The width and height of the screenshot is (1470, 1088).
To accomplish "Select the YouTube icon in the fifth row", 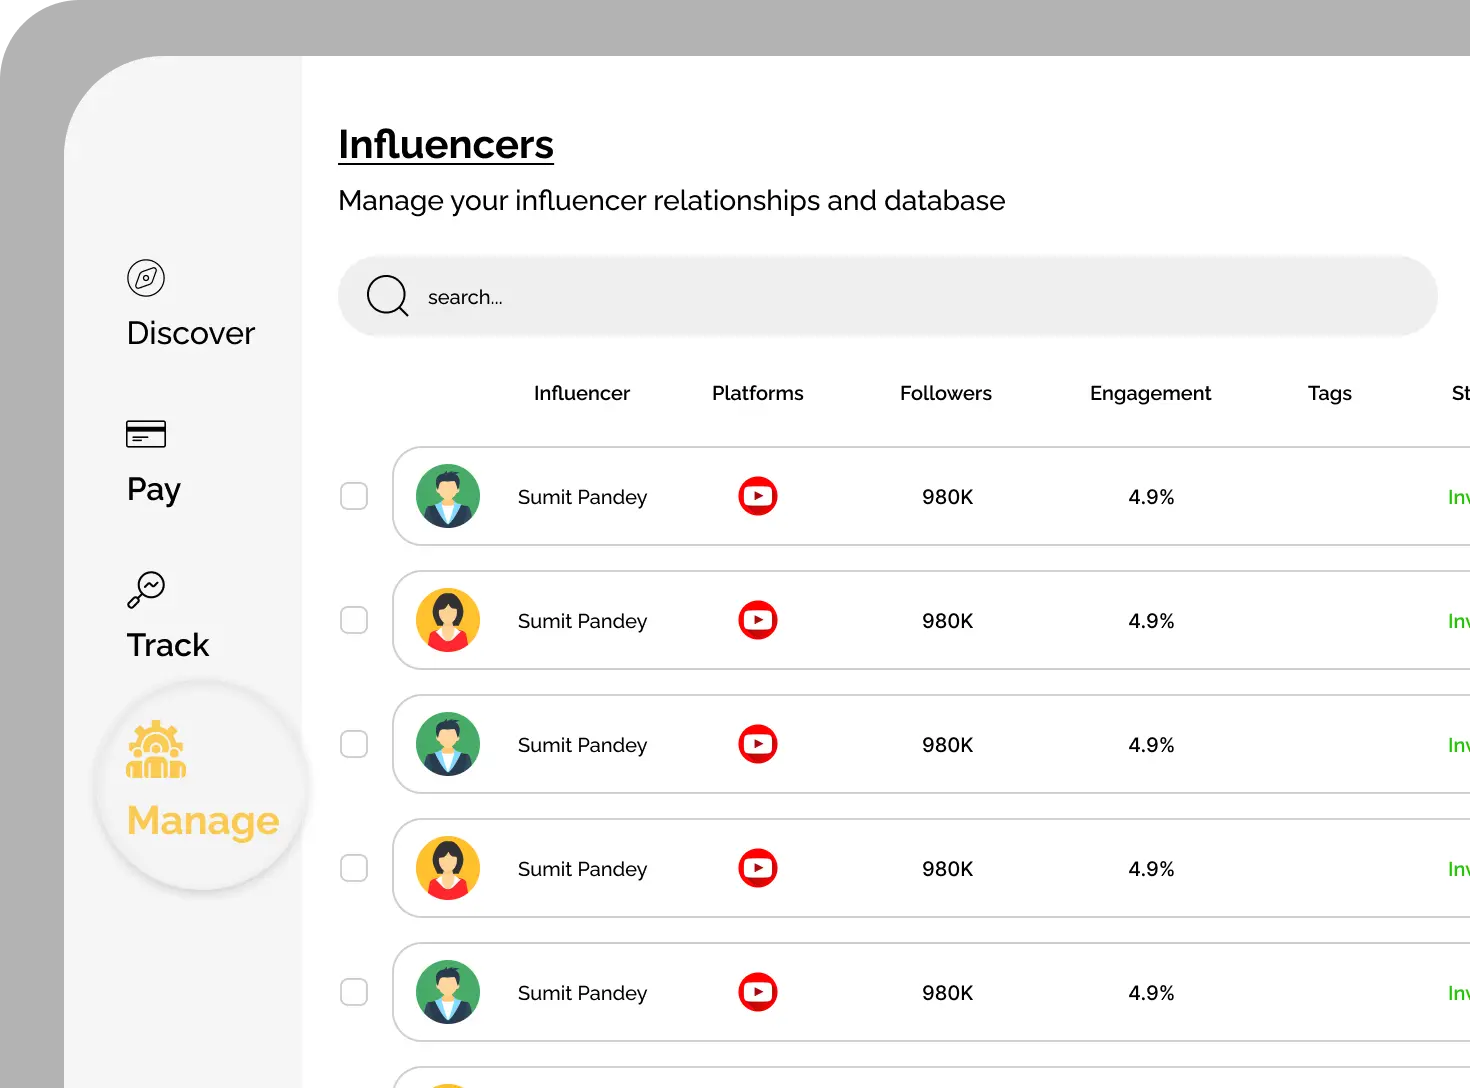I will point(758,992).
